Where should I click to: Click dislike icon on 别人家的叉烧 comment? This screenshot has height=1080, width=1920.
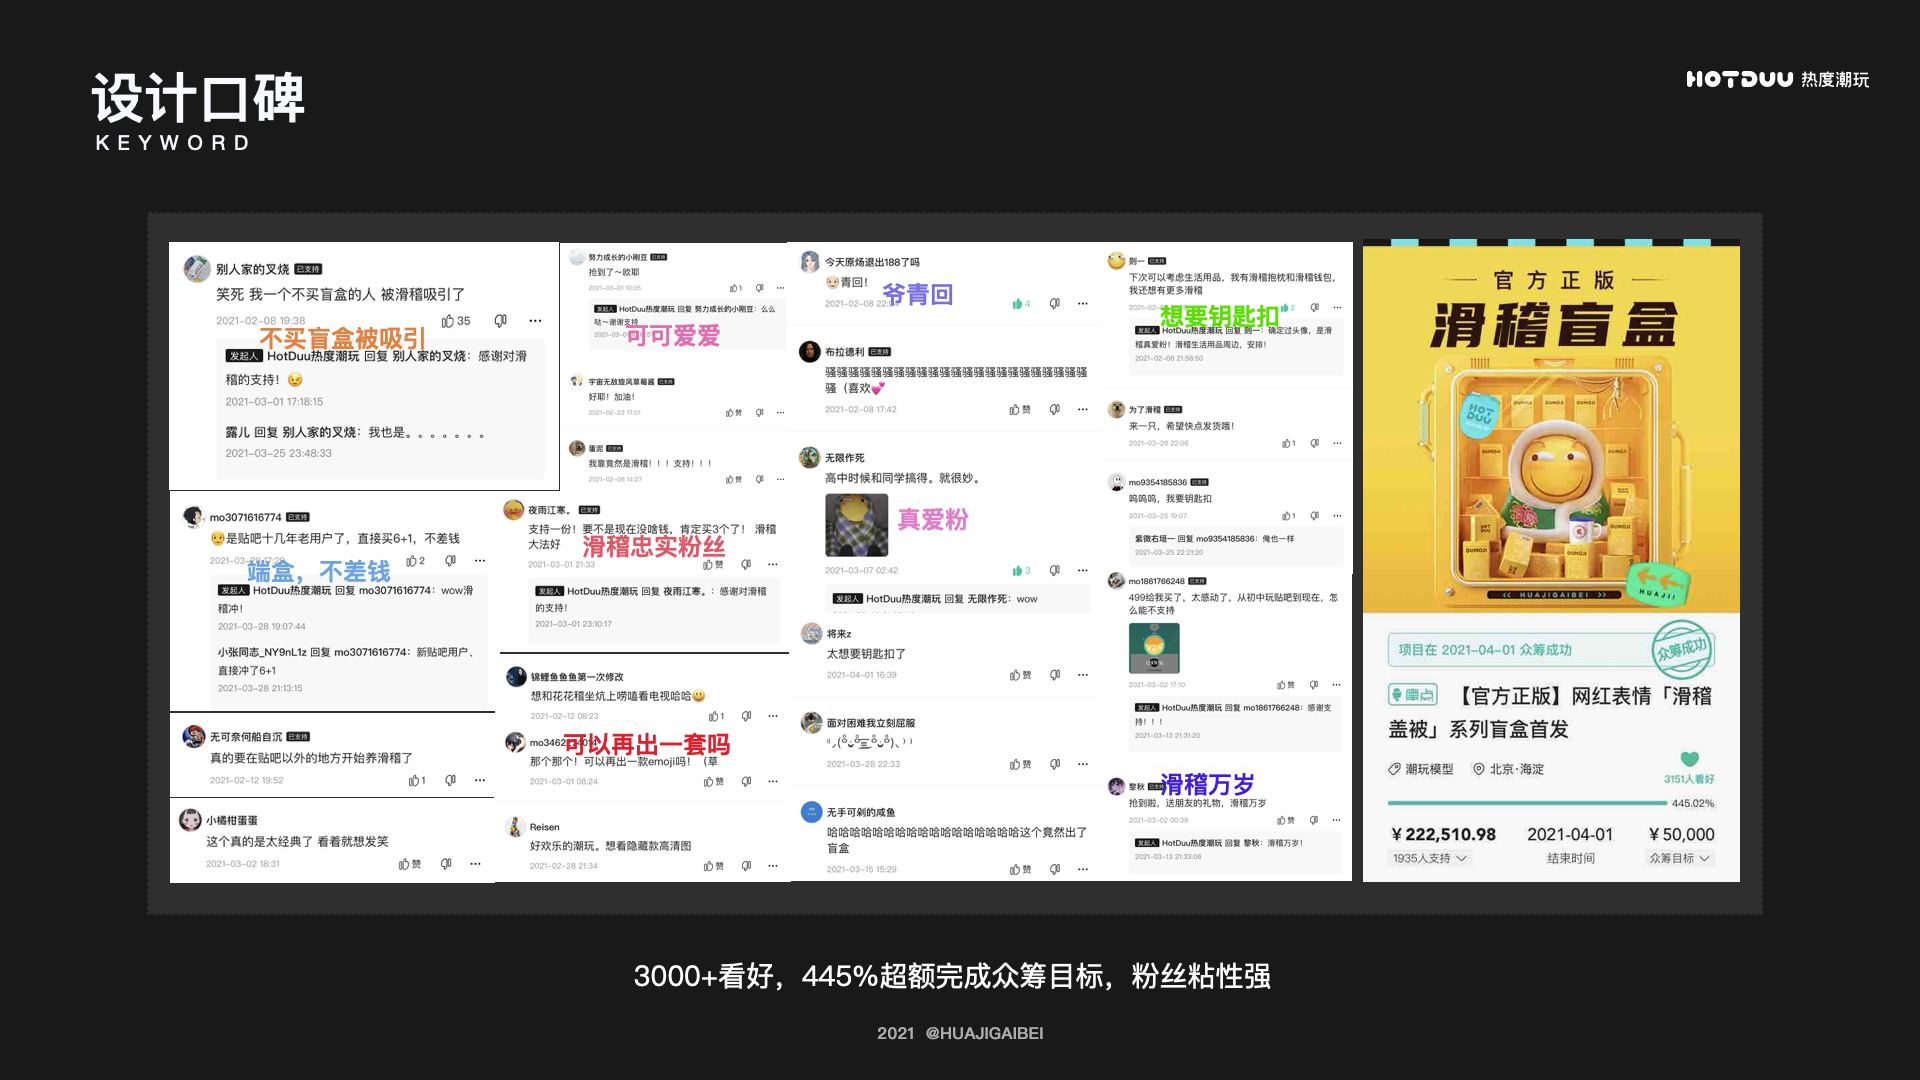[x=500, y=321]
